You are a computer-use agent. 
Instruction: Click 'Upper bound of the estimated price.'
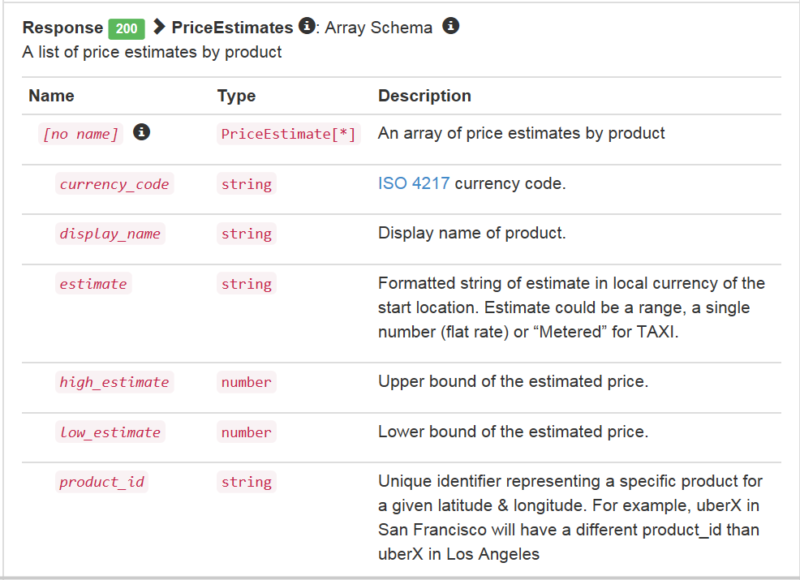click(513, 382)
